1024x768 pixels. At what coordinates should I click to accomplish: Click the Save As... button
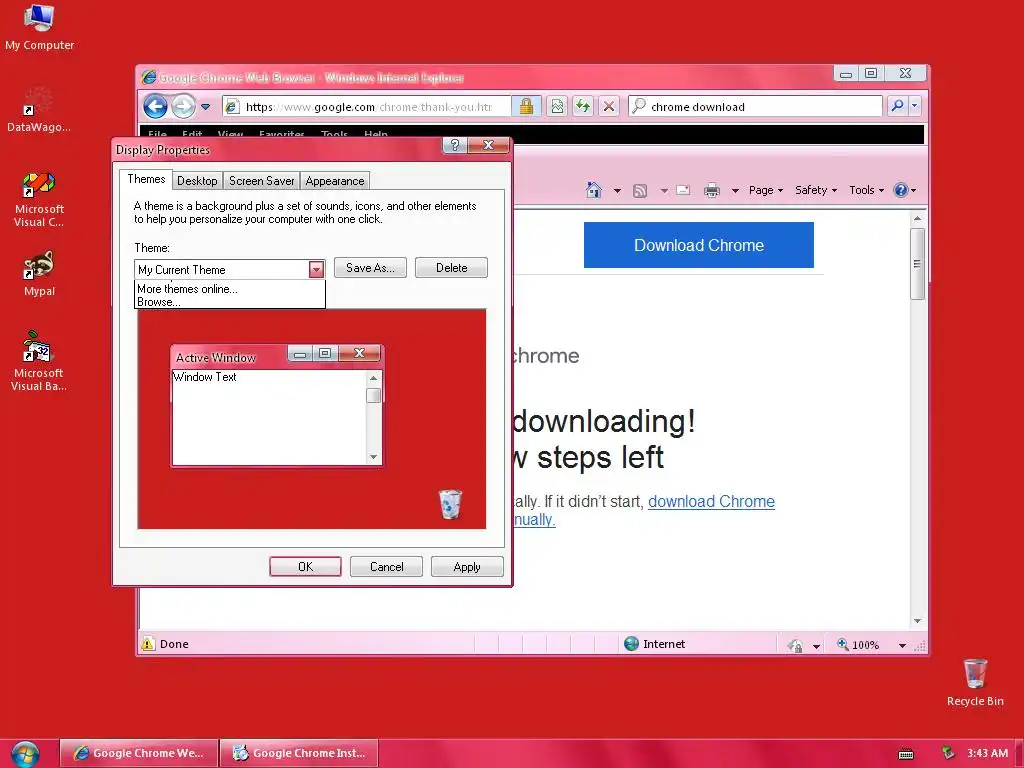coord(370,268)
